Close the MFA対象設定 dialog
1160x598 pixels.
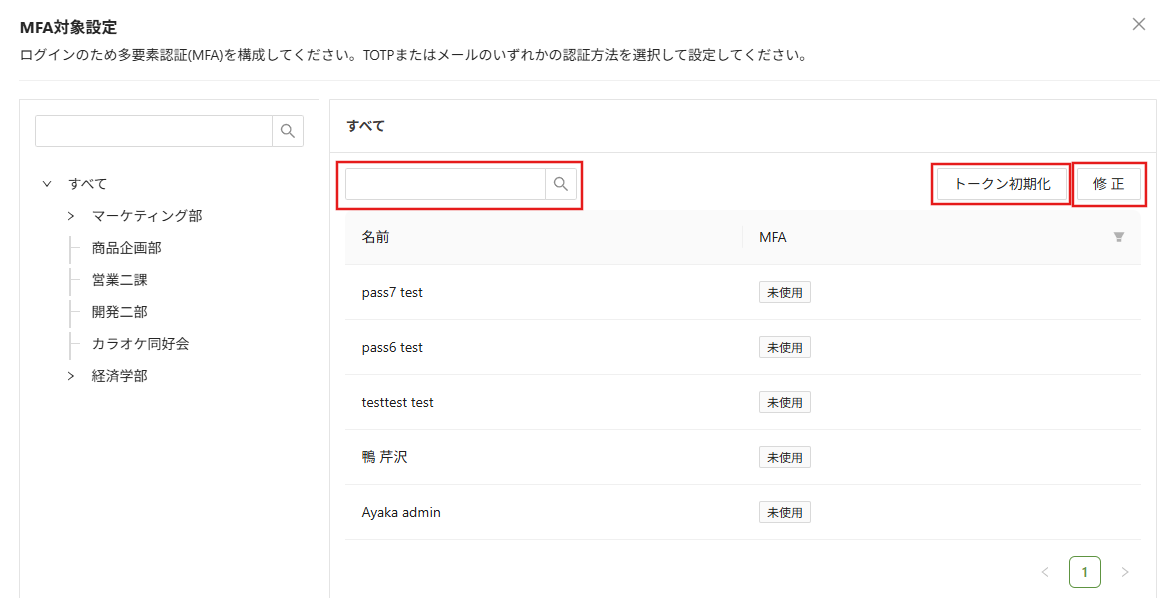tap(1138, 24)
